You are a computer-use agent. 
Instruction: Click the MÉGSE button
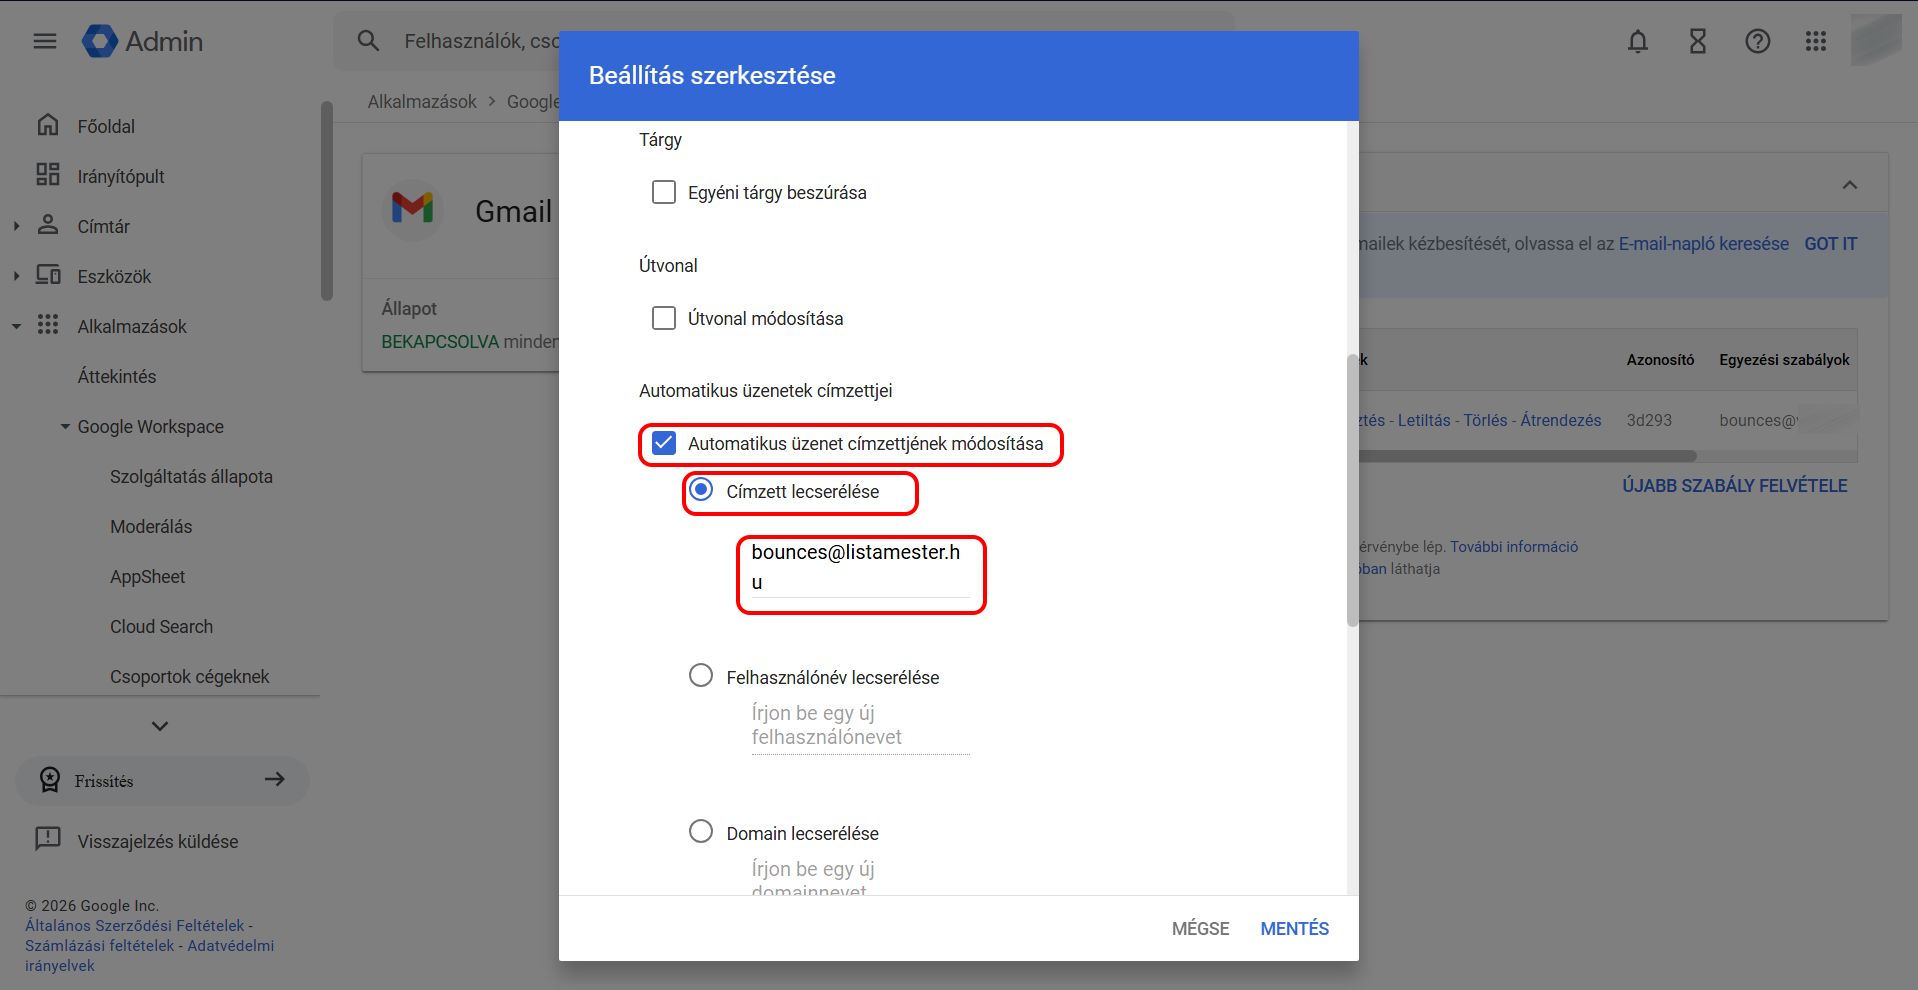(x=1200, y=928)
